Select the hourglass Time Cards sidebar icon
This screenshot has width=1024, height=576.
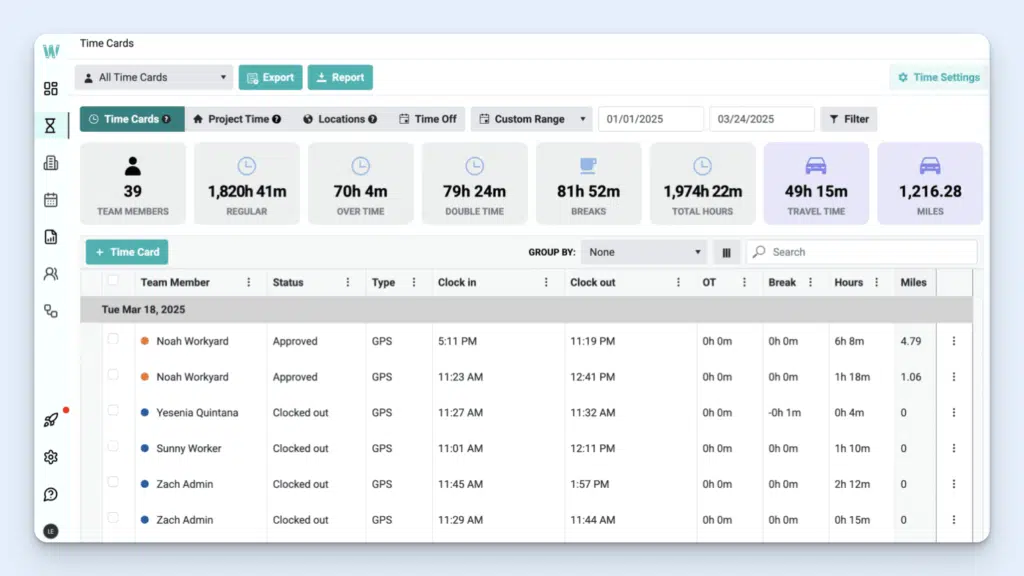[50, 124]
